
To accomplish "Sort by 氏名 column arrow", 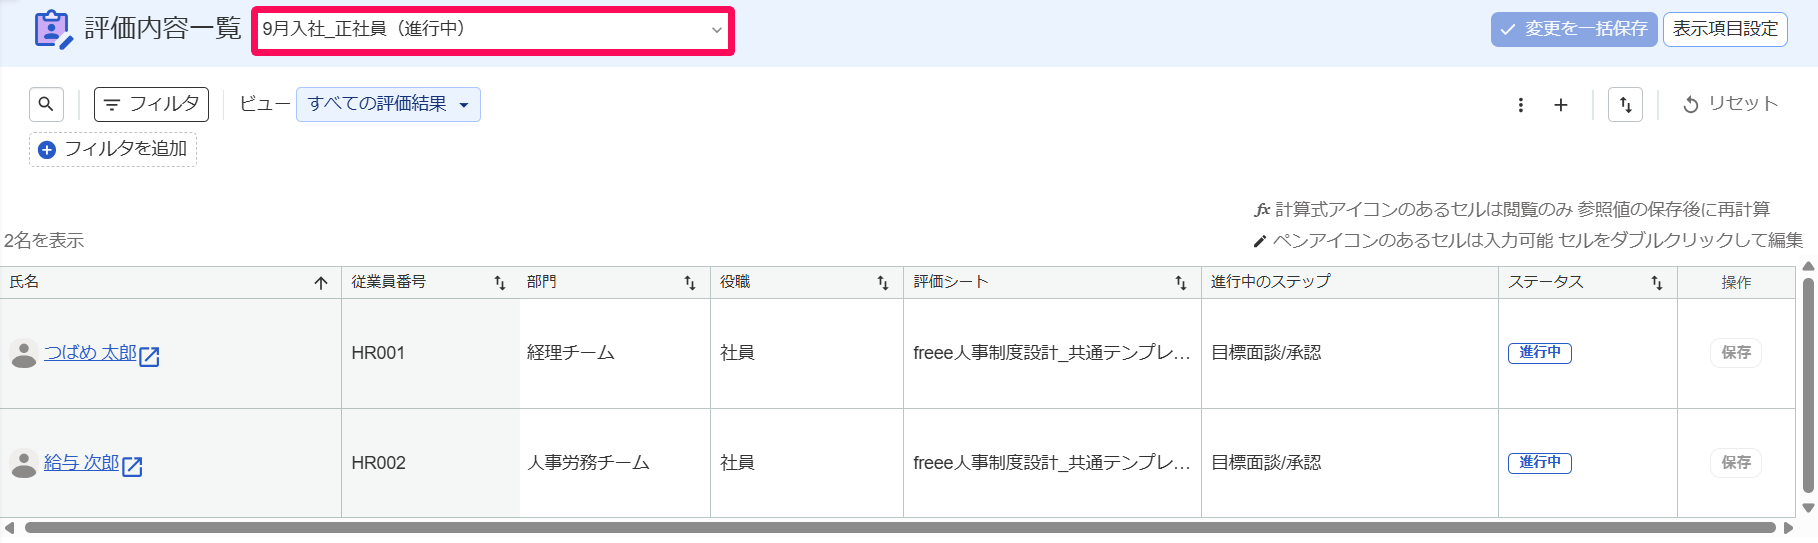I will pos(321,283).
